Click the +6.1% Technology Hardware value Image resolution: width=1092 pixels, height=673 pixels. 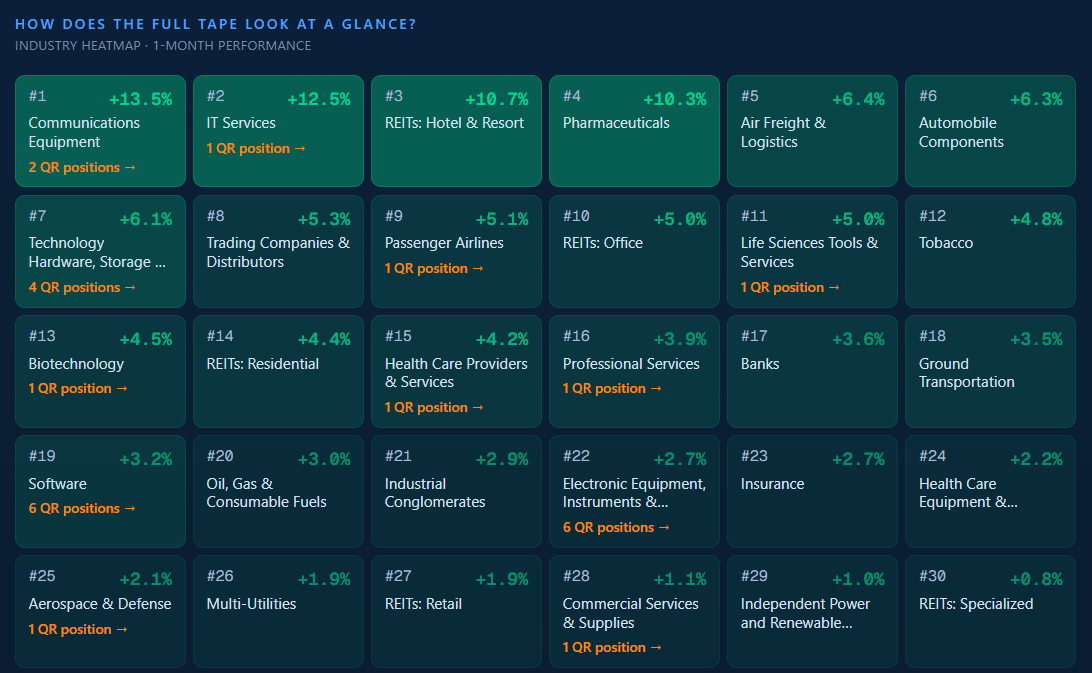pos(146,219)
